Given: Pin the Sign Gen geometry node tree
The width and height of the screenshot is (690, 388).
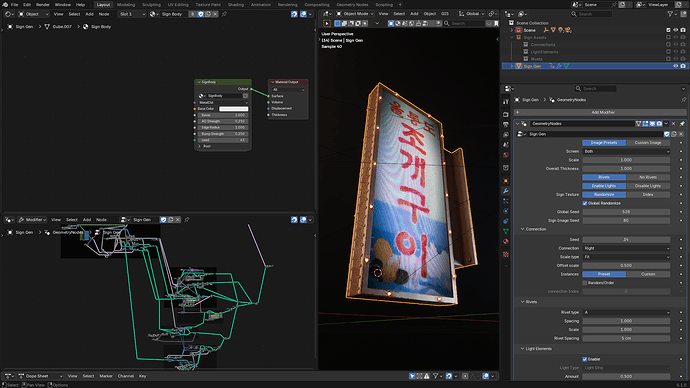Looking at the screenshot, I should [x=187, y=220].
